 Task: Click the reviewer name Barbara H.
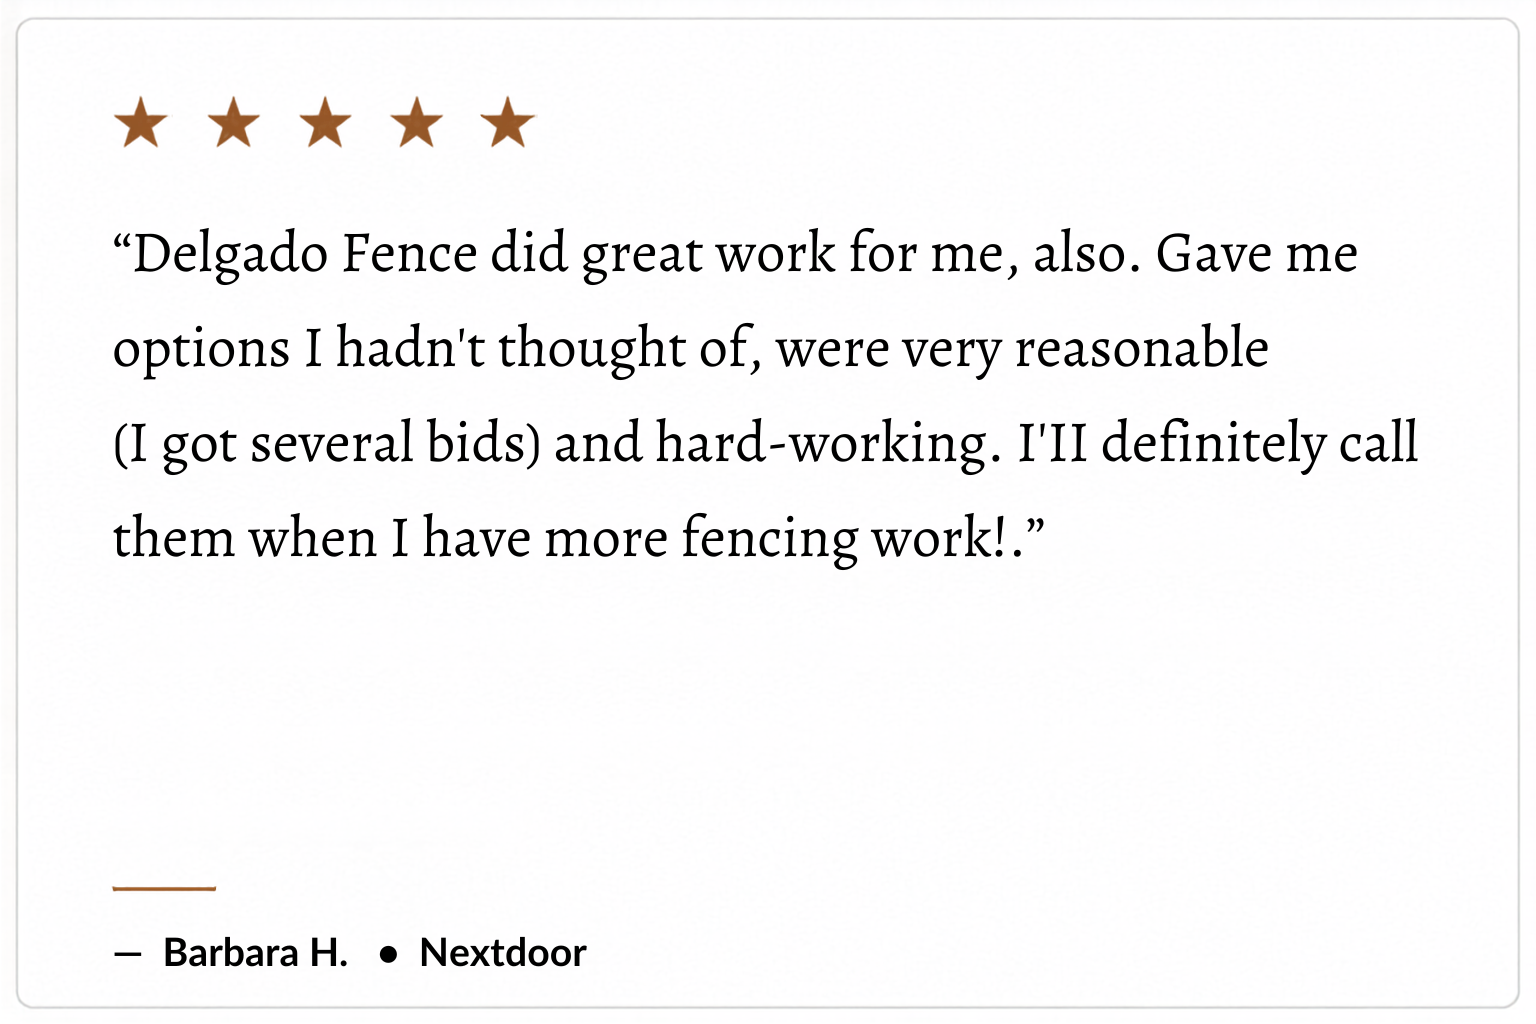tap(256, 953)
